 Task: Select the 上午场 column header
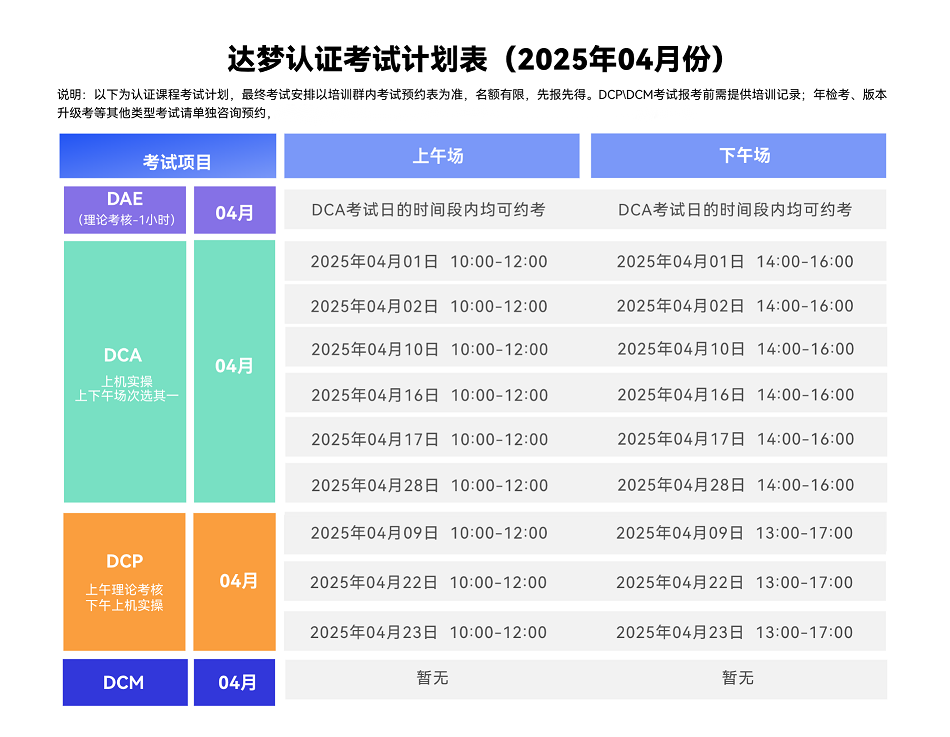coord(432,156)
